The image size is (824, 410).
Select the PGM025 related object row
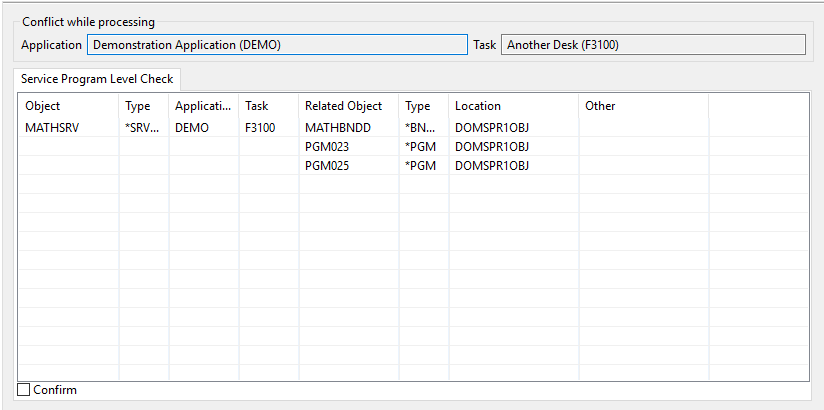[x=414, y=166]
